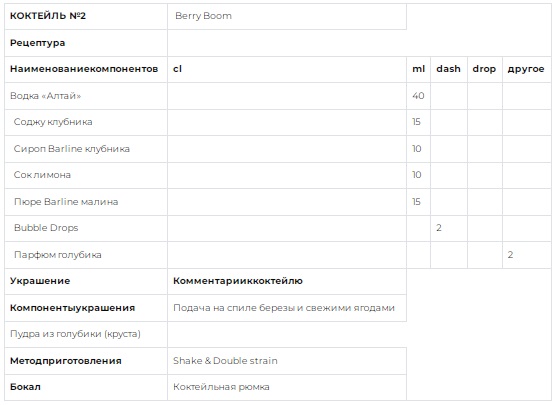555x405 pixels.
Task: Click the другое column header
Action: [526, 69]
